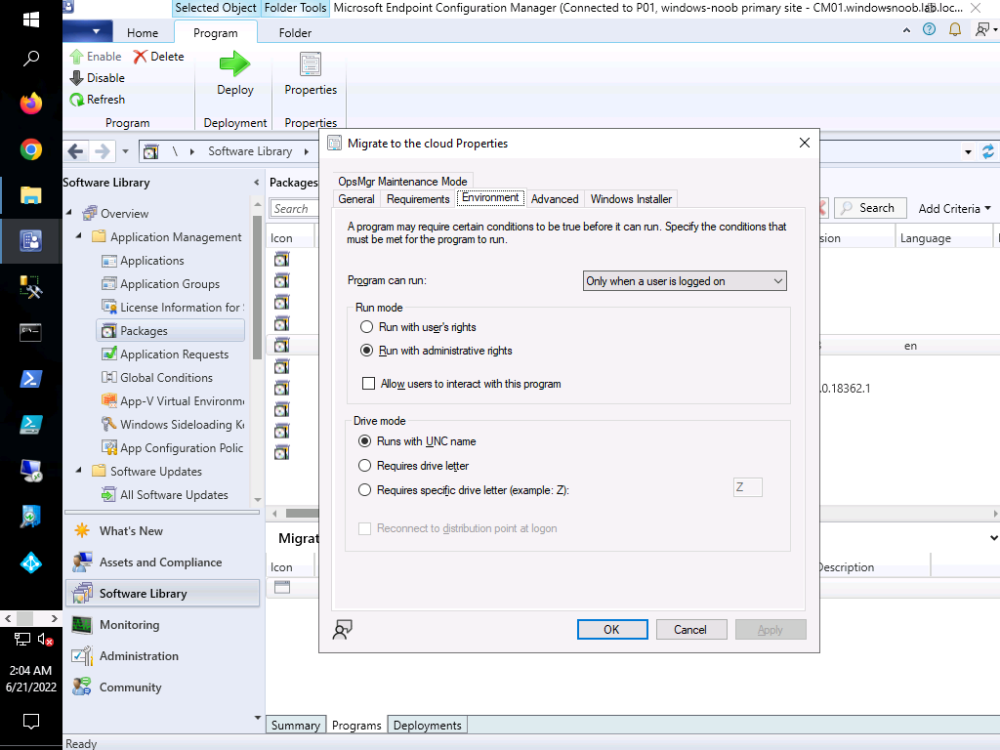Click the Software Library workspace button

(163, 594)
